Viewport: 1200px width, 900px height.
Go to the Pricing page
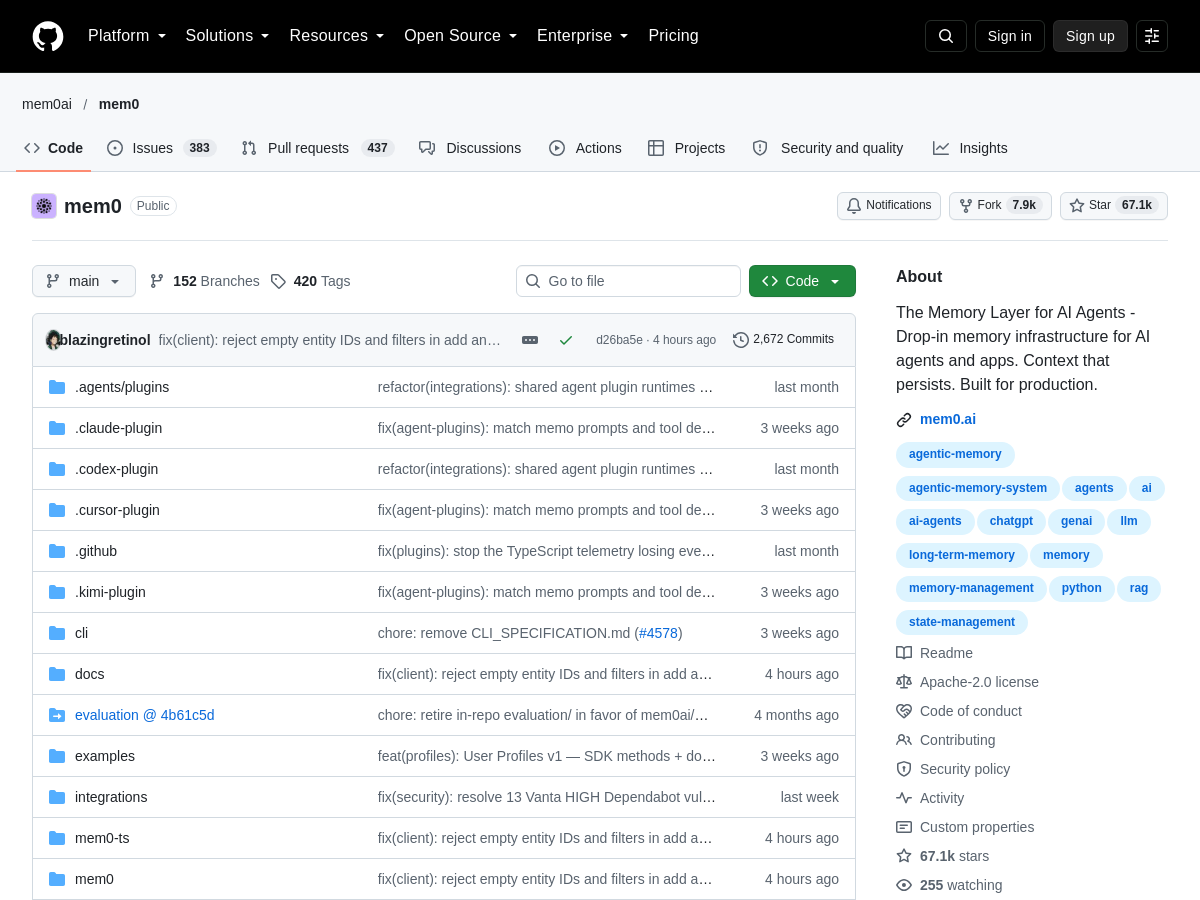[x=674, y=36]
